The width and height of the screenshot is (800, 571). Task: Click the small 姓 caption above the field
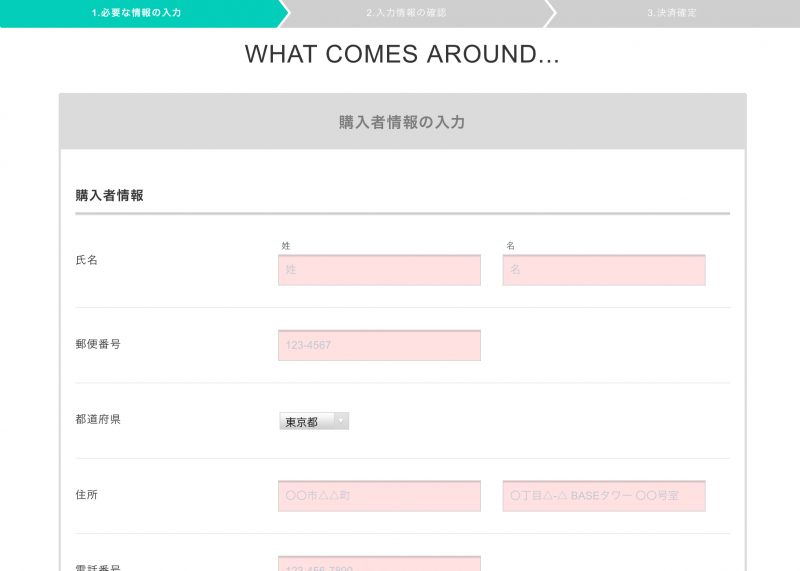[x=286, y=245]
